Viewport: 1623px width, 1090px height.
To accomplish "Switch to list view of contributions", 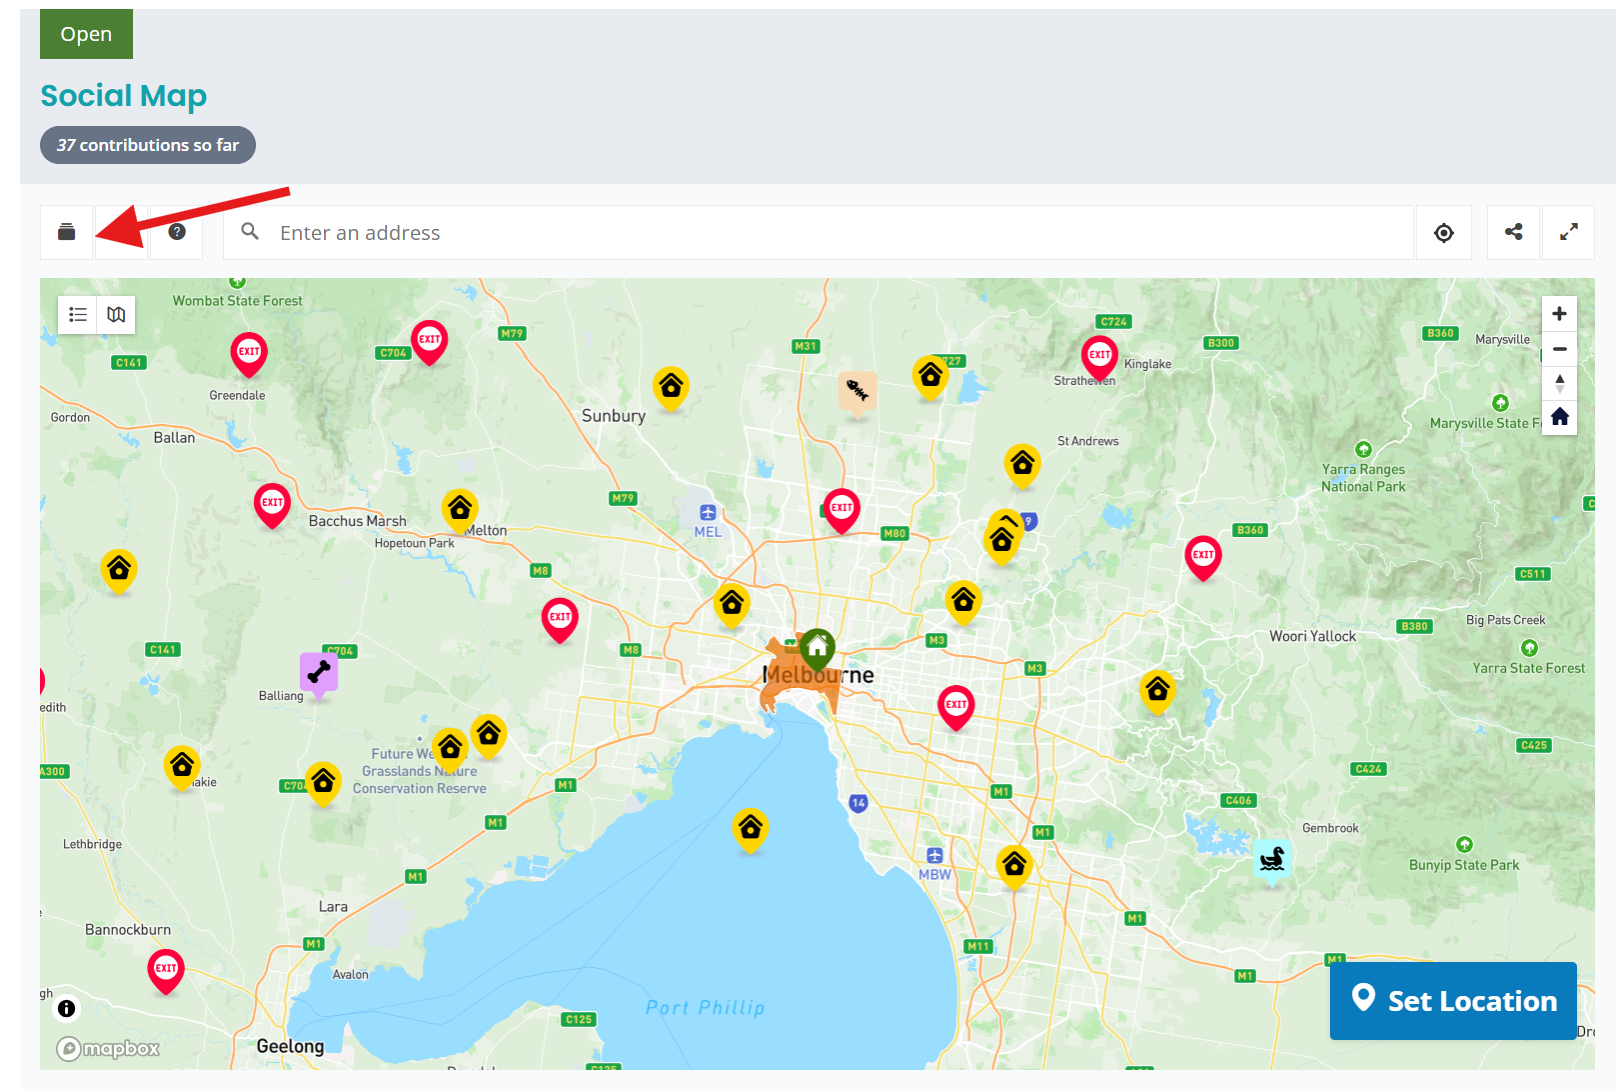I will click(x=78, y=315).
